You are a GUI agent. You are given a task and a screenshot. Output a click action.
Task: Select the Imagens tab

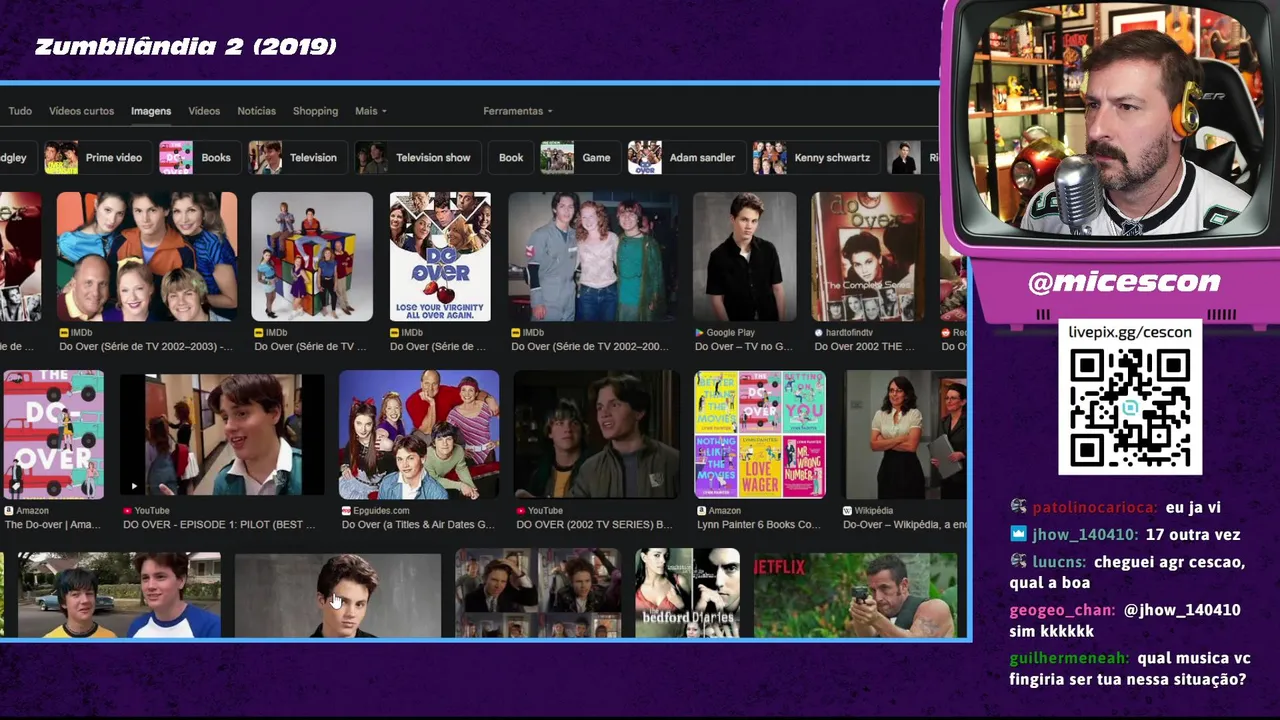(x=151, y=111)
